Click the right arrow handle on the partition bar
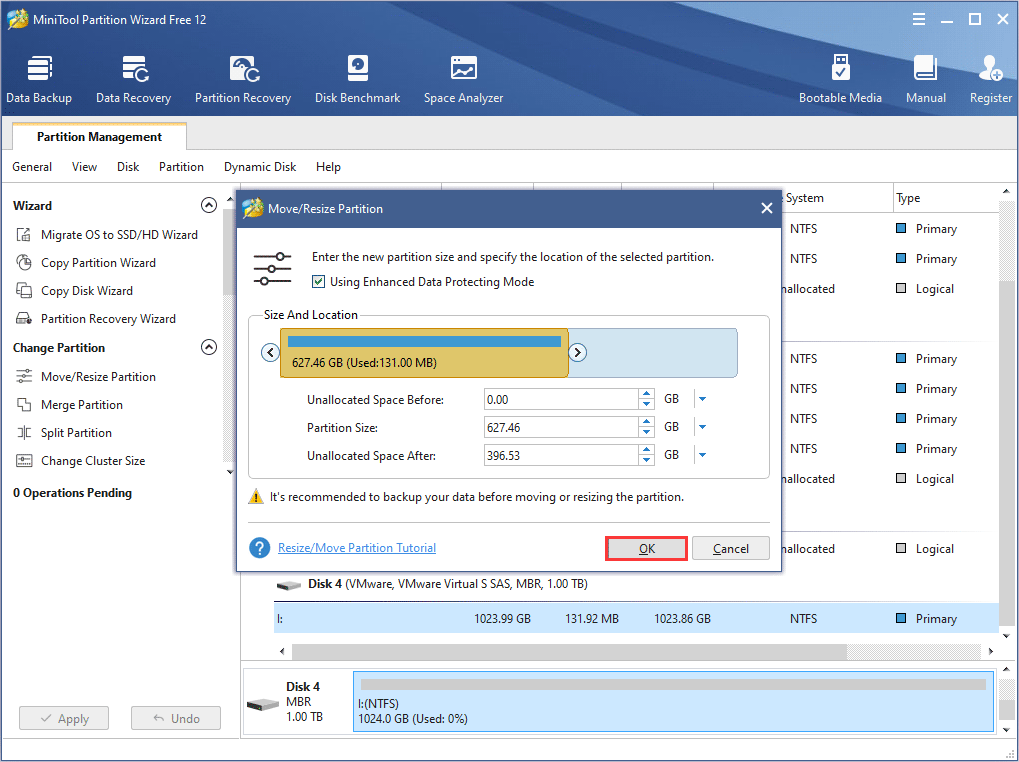This screenshot has height=762, width=1019. [577, 353]
